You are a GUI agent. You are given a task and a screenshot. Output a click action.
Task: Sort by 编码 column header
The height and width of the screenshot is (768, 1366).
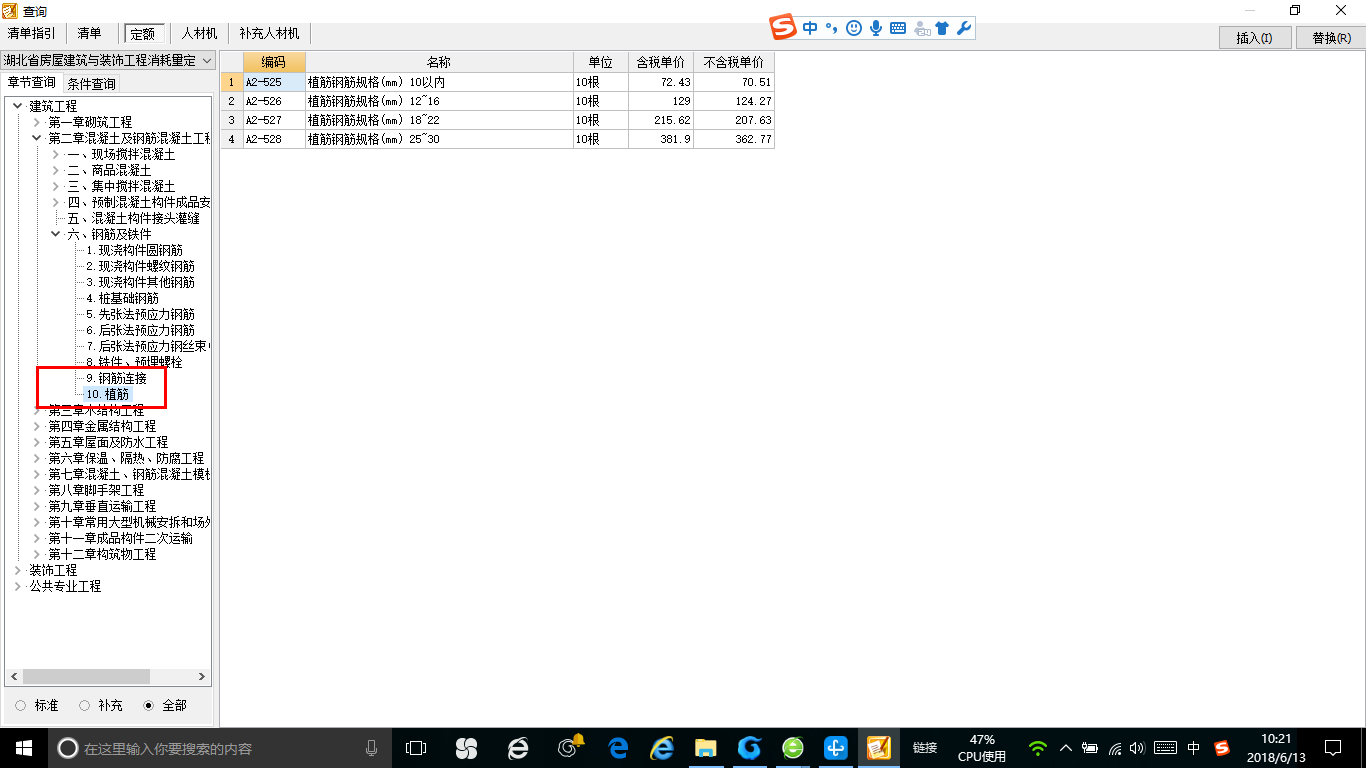pyautogui.click(x=274, y=62)
